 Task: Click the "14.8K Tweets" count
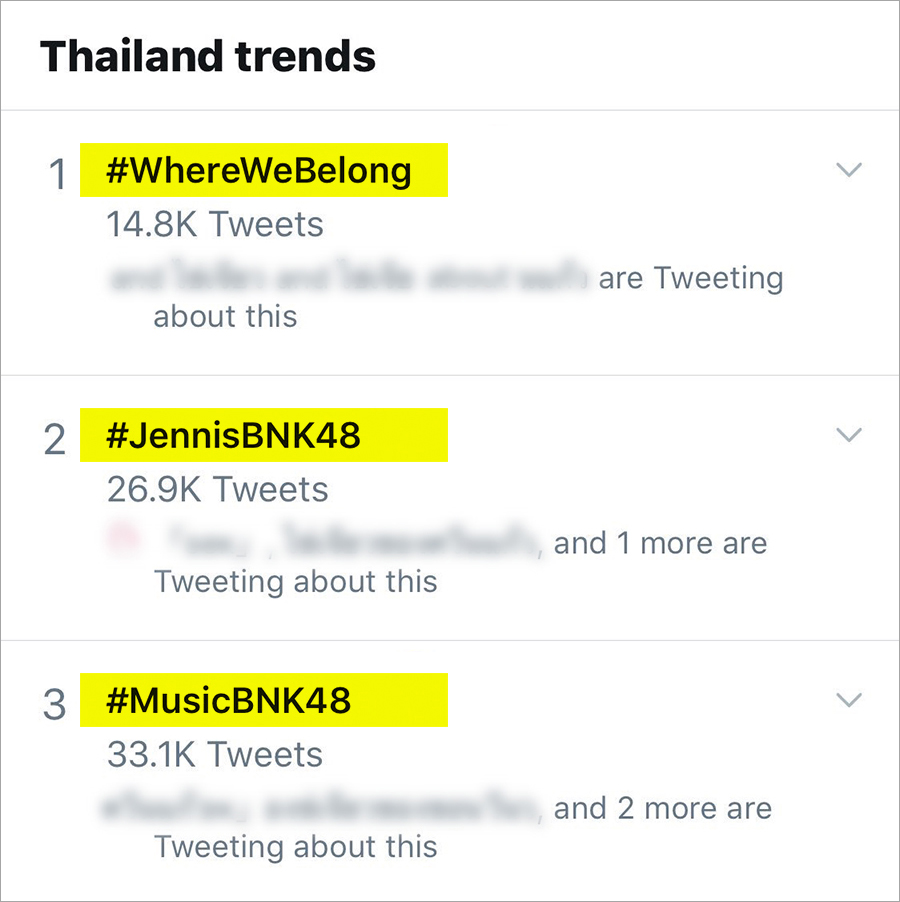pyautogui.click(x=215, y=225)
